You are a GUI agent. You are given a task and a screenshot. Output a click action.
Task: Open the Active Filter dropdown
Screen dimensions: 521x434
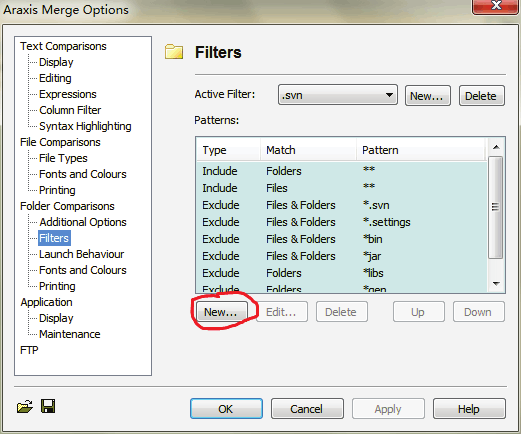coord(338,95)
